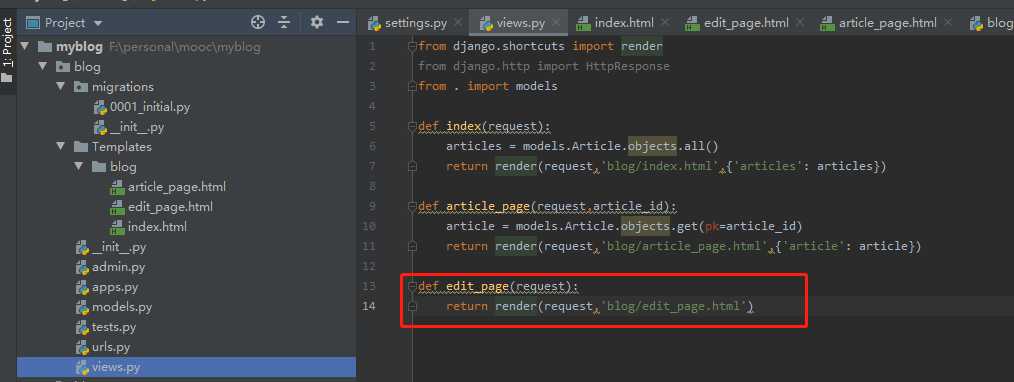Click the folder icon beside Templates
The image size is (1014, 382).
(81, 147)
